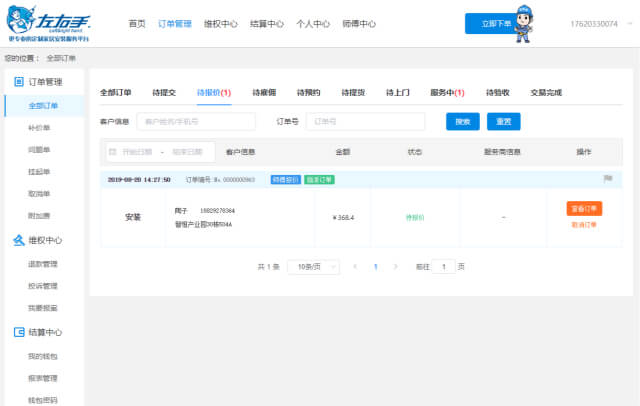This screenshot has height=406, width=640.
Task: Go to previous page with left arrow
Action: (x=354, y=267)
